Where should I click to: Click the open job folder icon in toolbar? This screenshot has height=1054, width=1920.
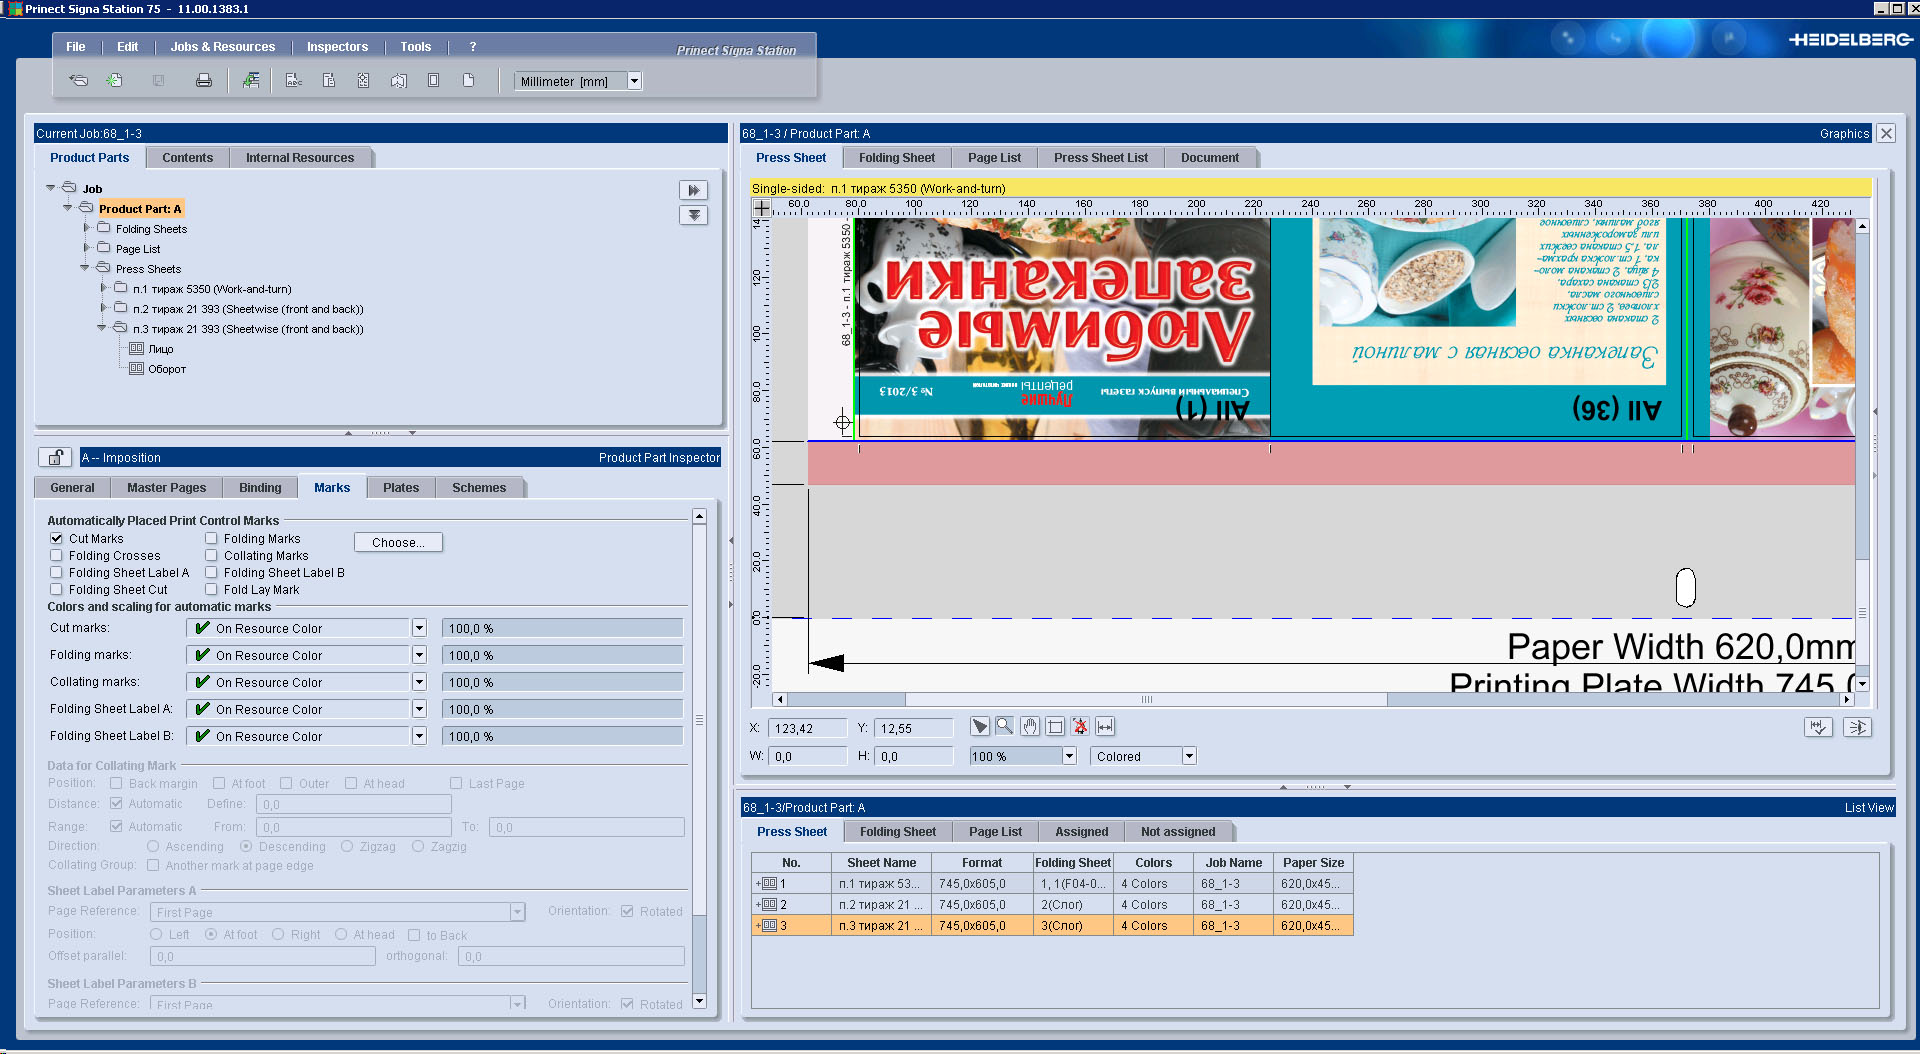click(x=78, y=81)
